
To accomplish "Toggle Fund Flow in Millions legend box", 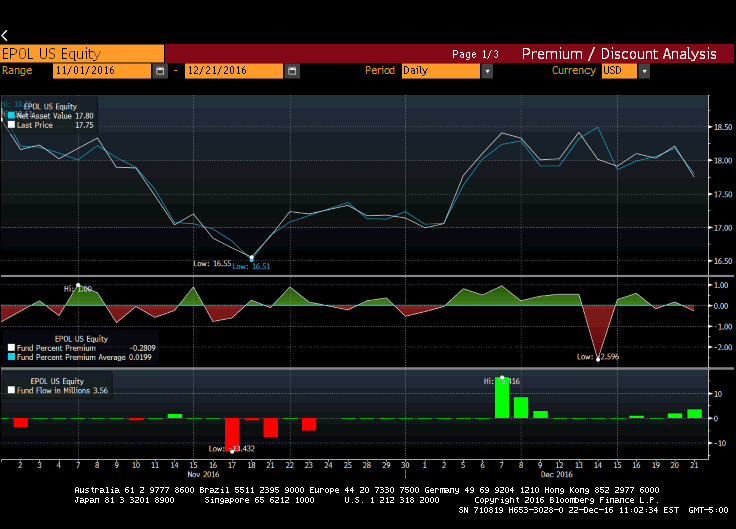I will 12,390.
